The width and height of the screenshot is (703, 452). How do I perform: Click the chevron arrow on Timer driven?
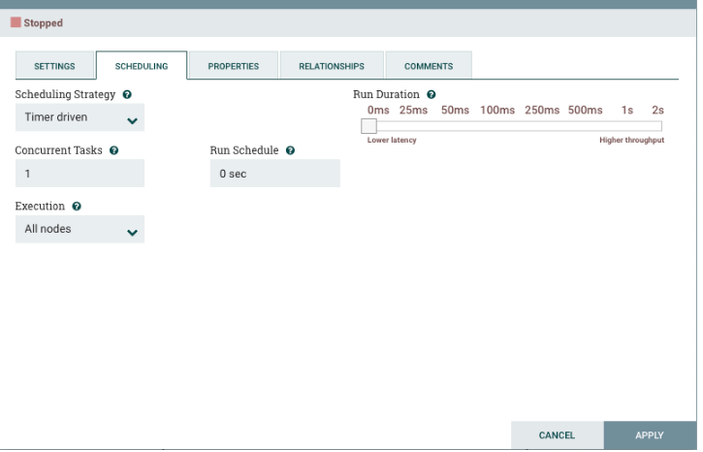[132, 121]
